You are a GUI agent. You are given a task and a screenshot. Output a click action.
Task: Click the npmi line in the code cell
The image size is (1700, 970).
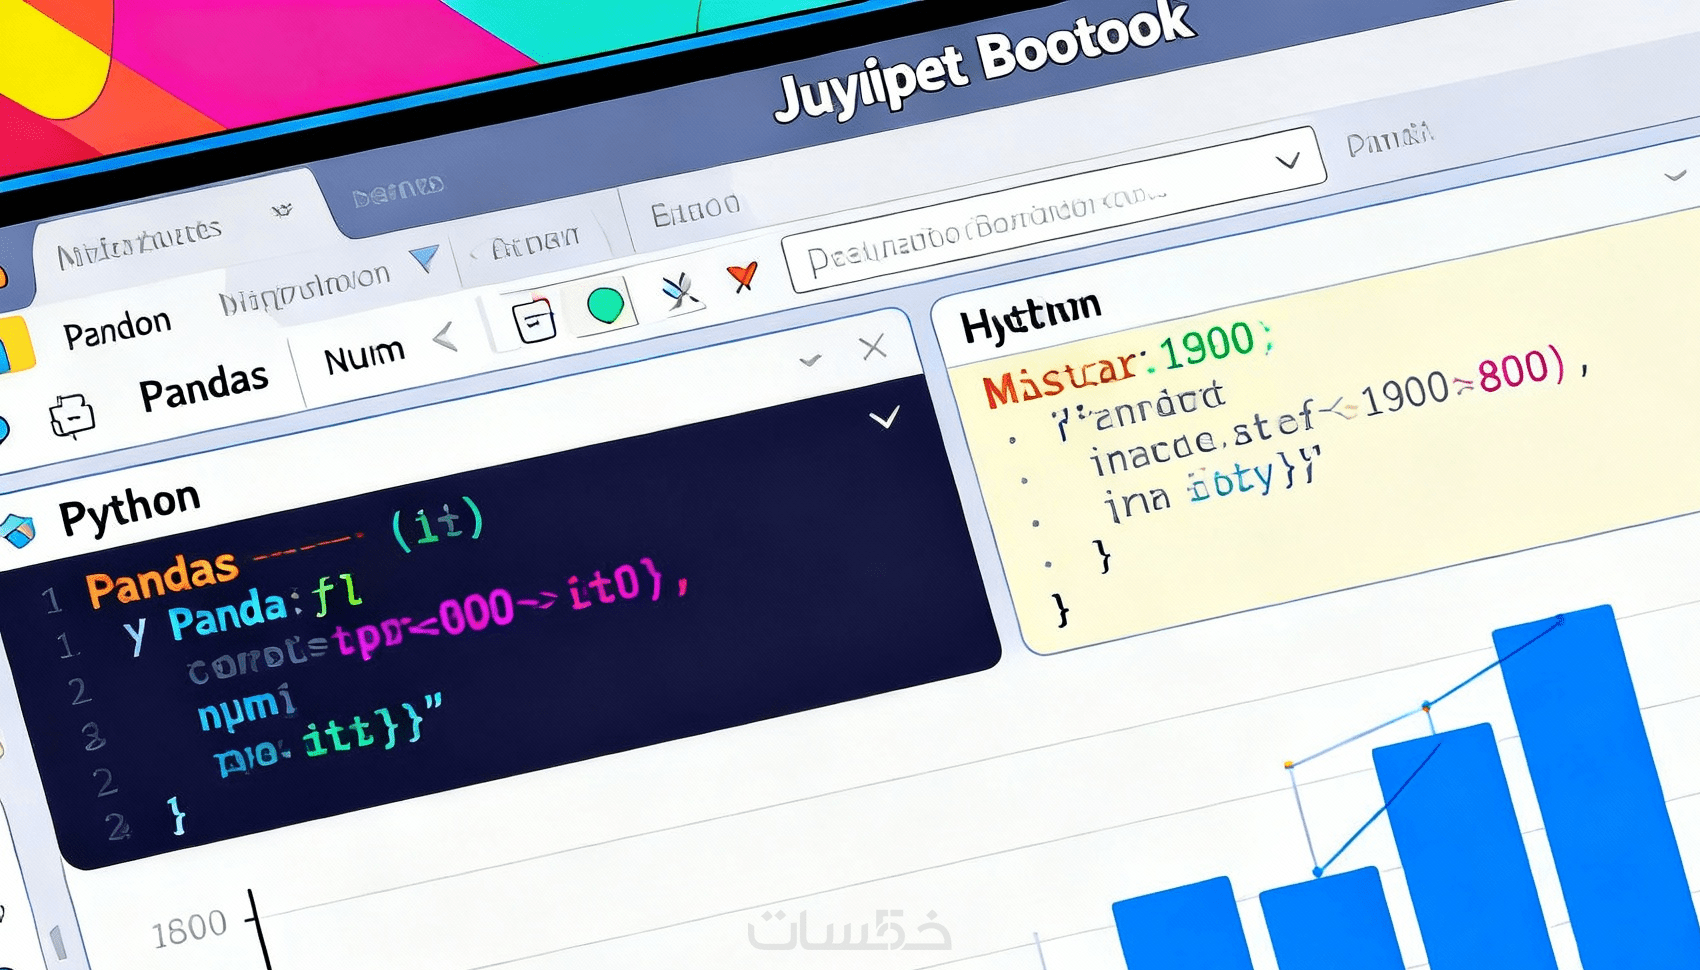(x=246, y=708)
